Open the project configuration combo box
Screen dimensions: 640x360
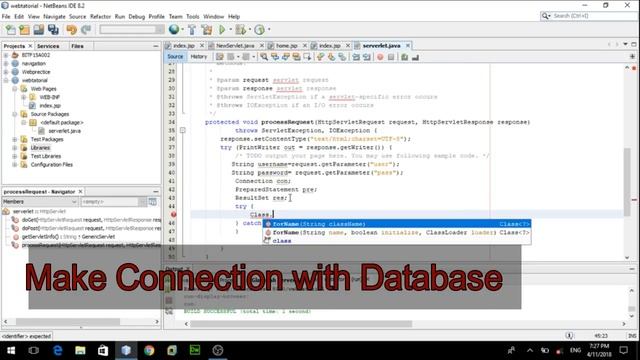[131, 30]
